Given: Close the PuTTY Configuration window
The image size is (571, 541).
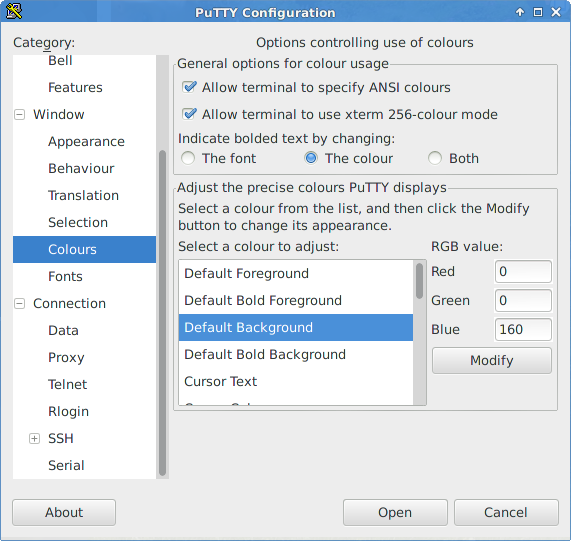Looking at the screenshot, I should [556, 12].
